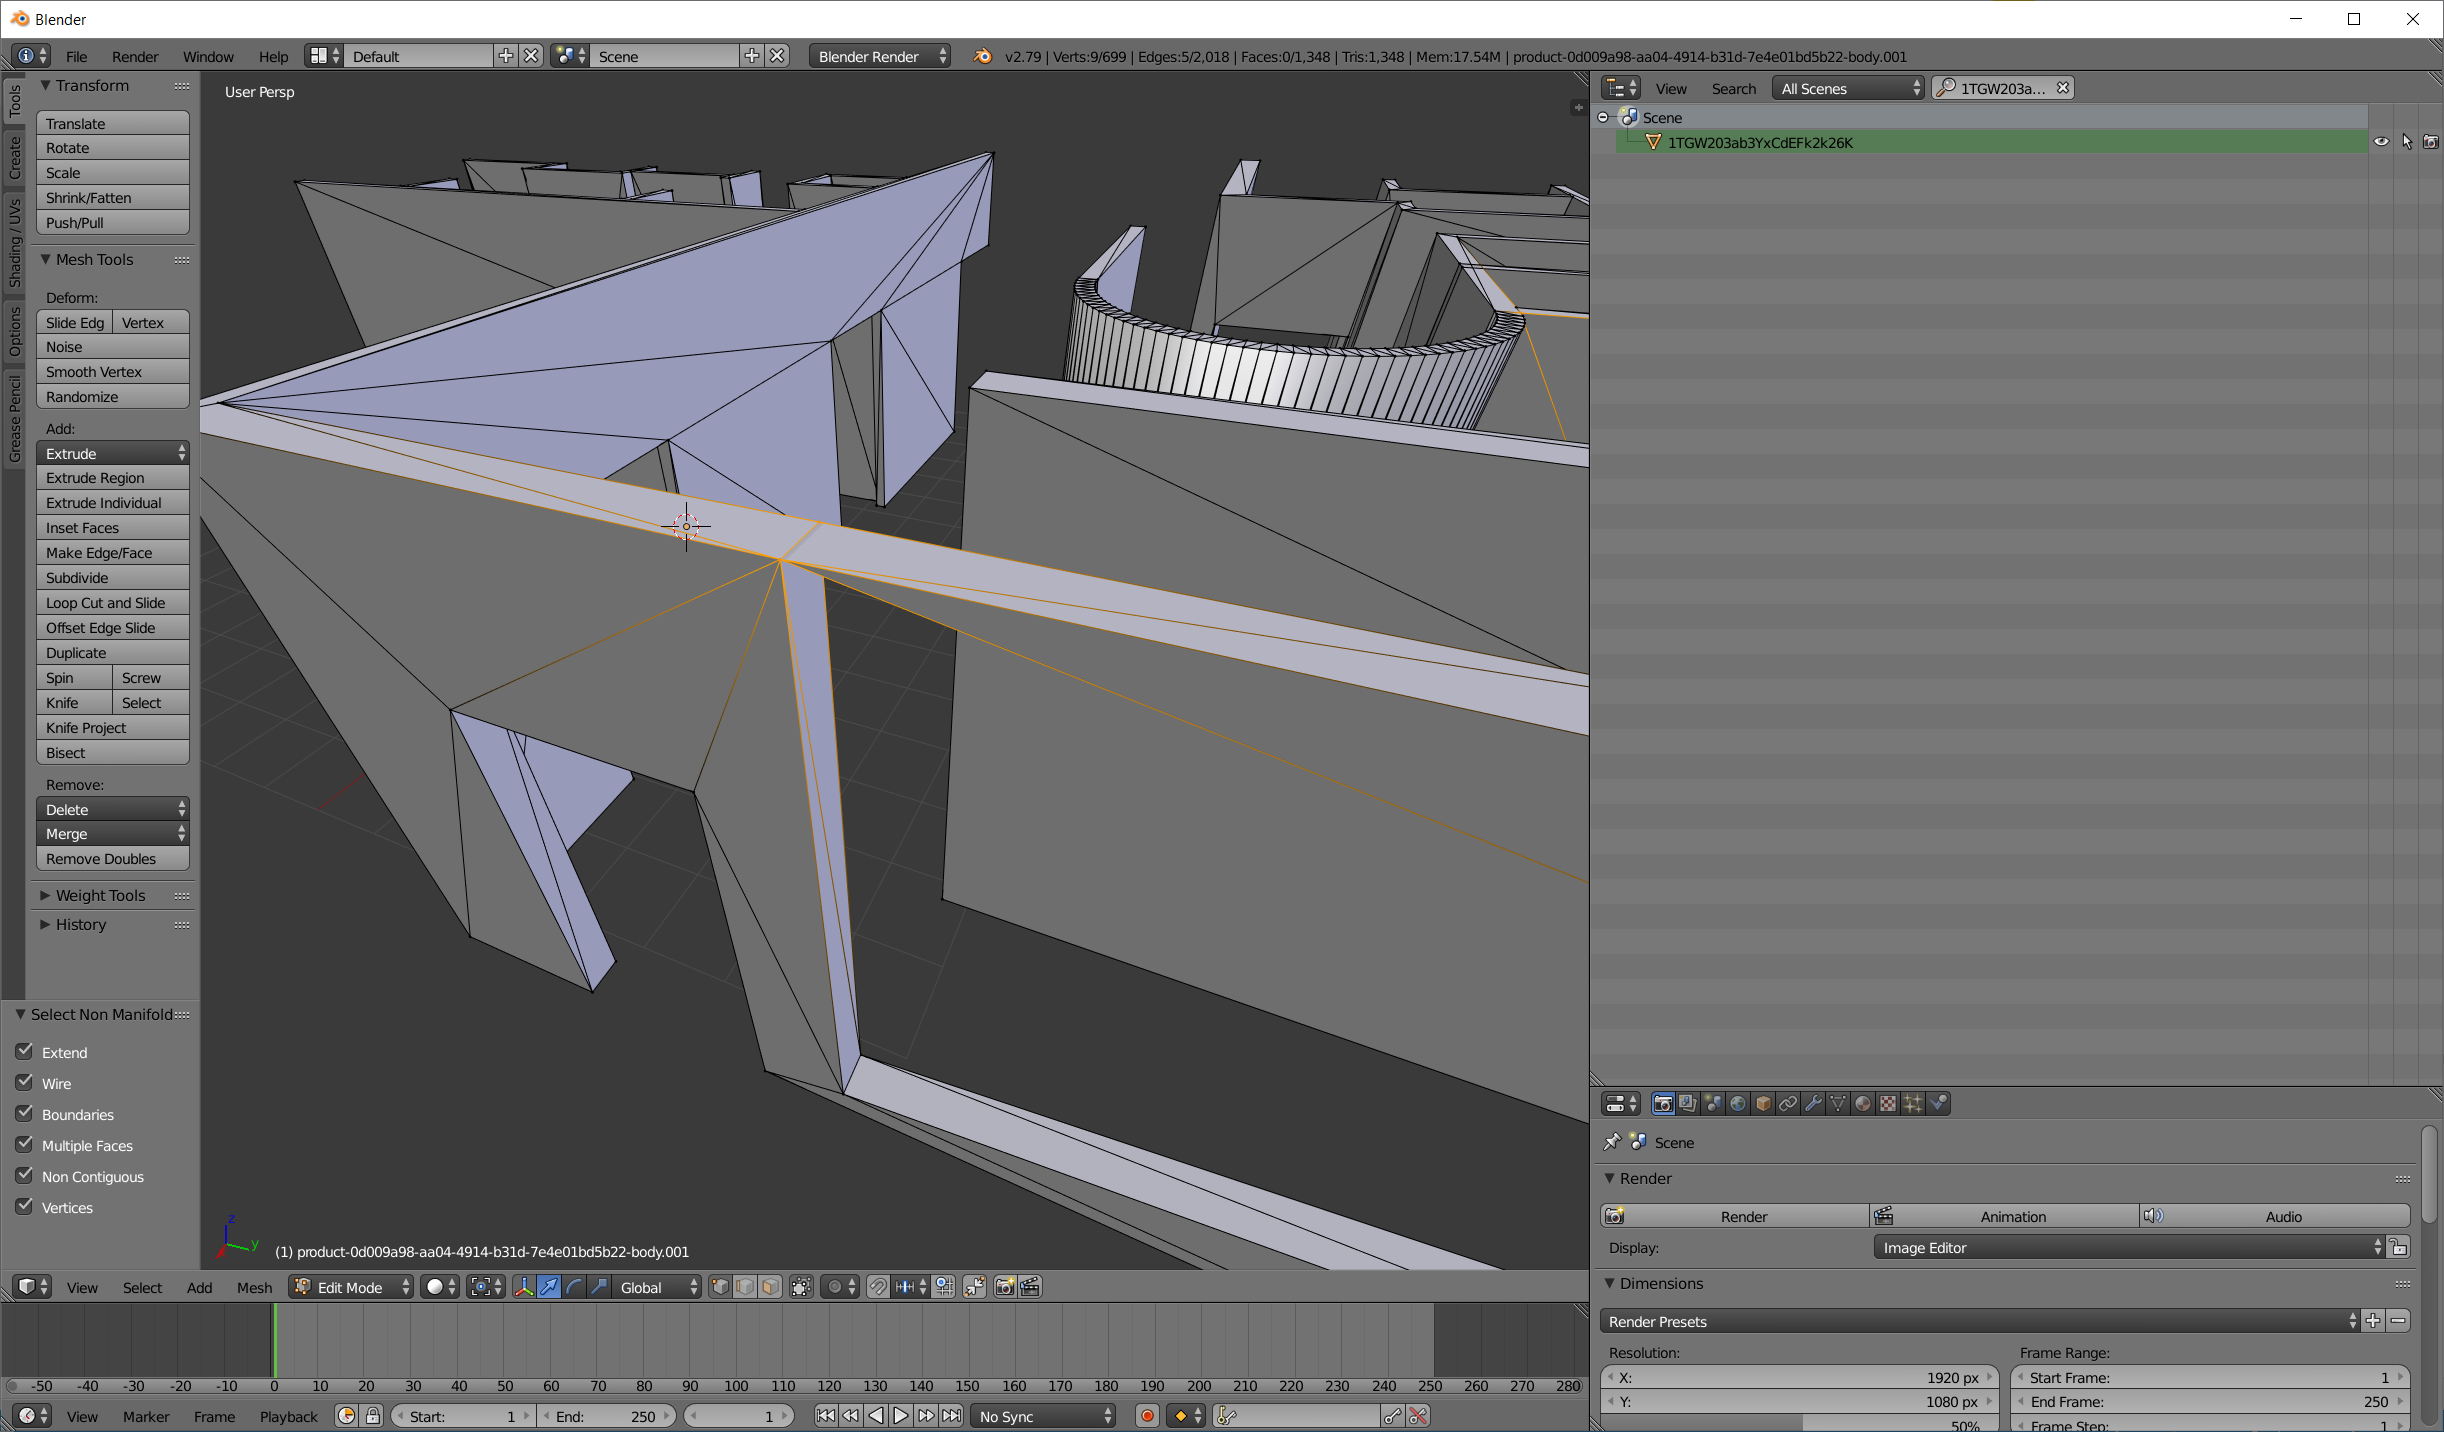Click the Remove Doubles button
2444x1432 pixels.
pos(112,858)
